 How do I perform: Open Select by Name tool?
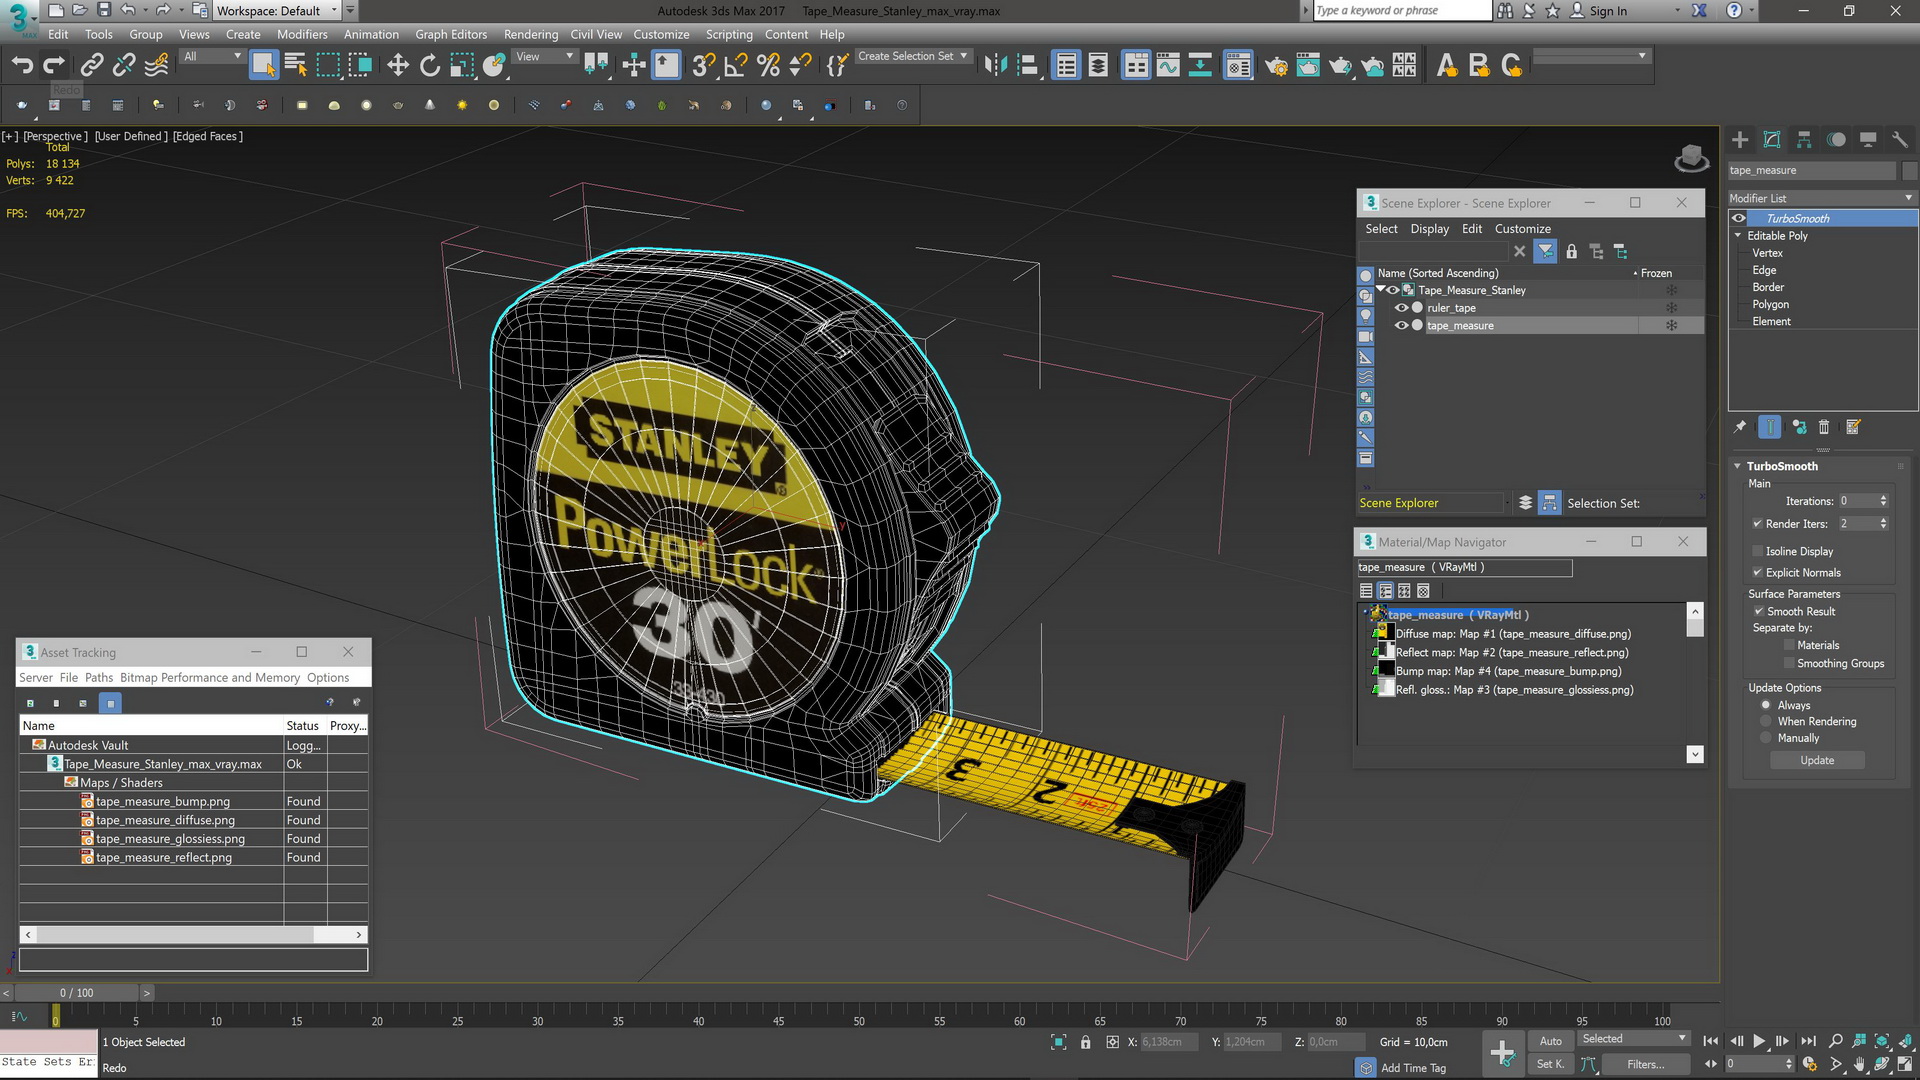point(295,66)
